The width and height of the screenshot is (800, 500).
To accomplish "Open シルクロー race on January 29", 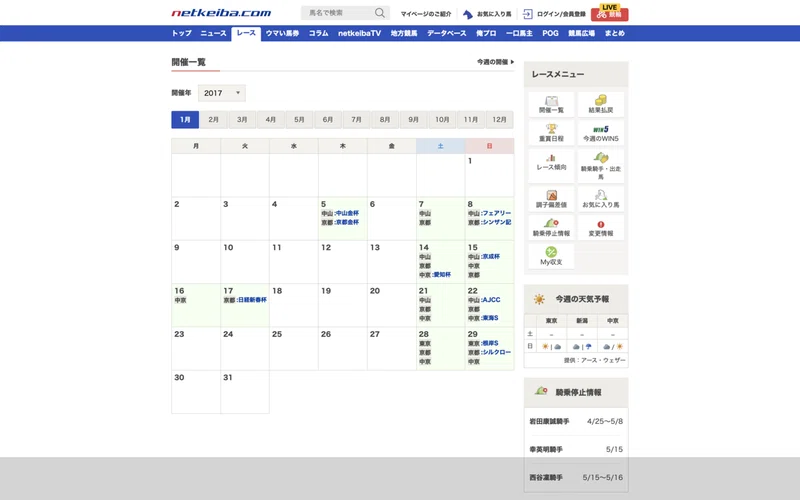I will pyautogui.click(x=496, y=353).
